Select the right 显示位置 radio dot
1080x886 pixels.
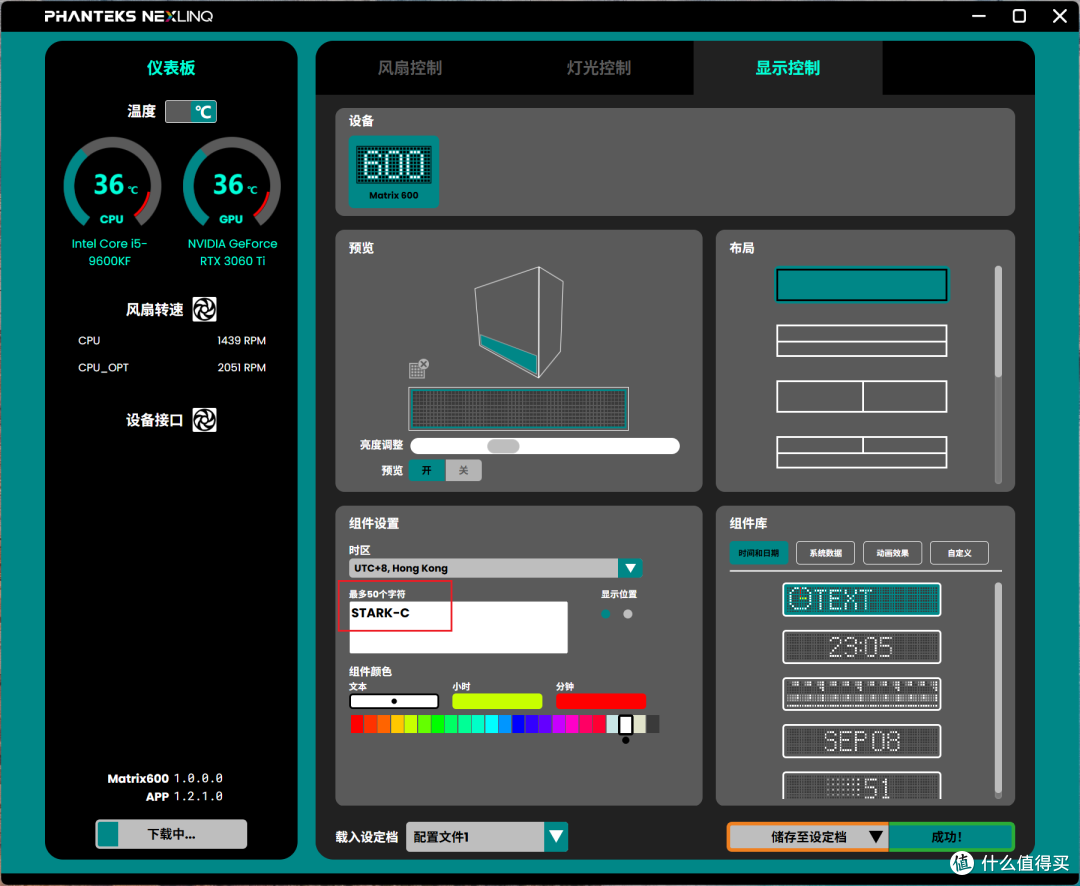627,614
